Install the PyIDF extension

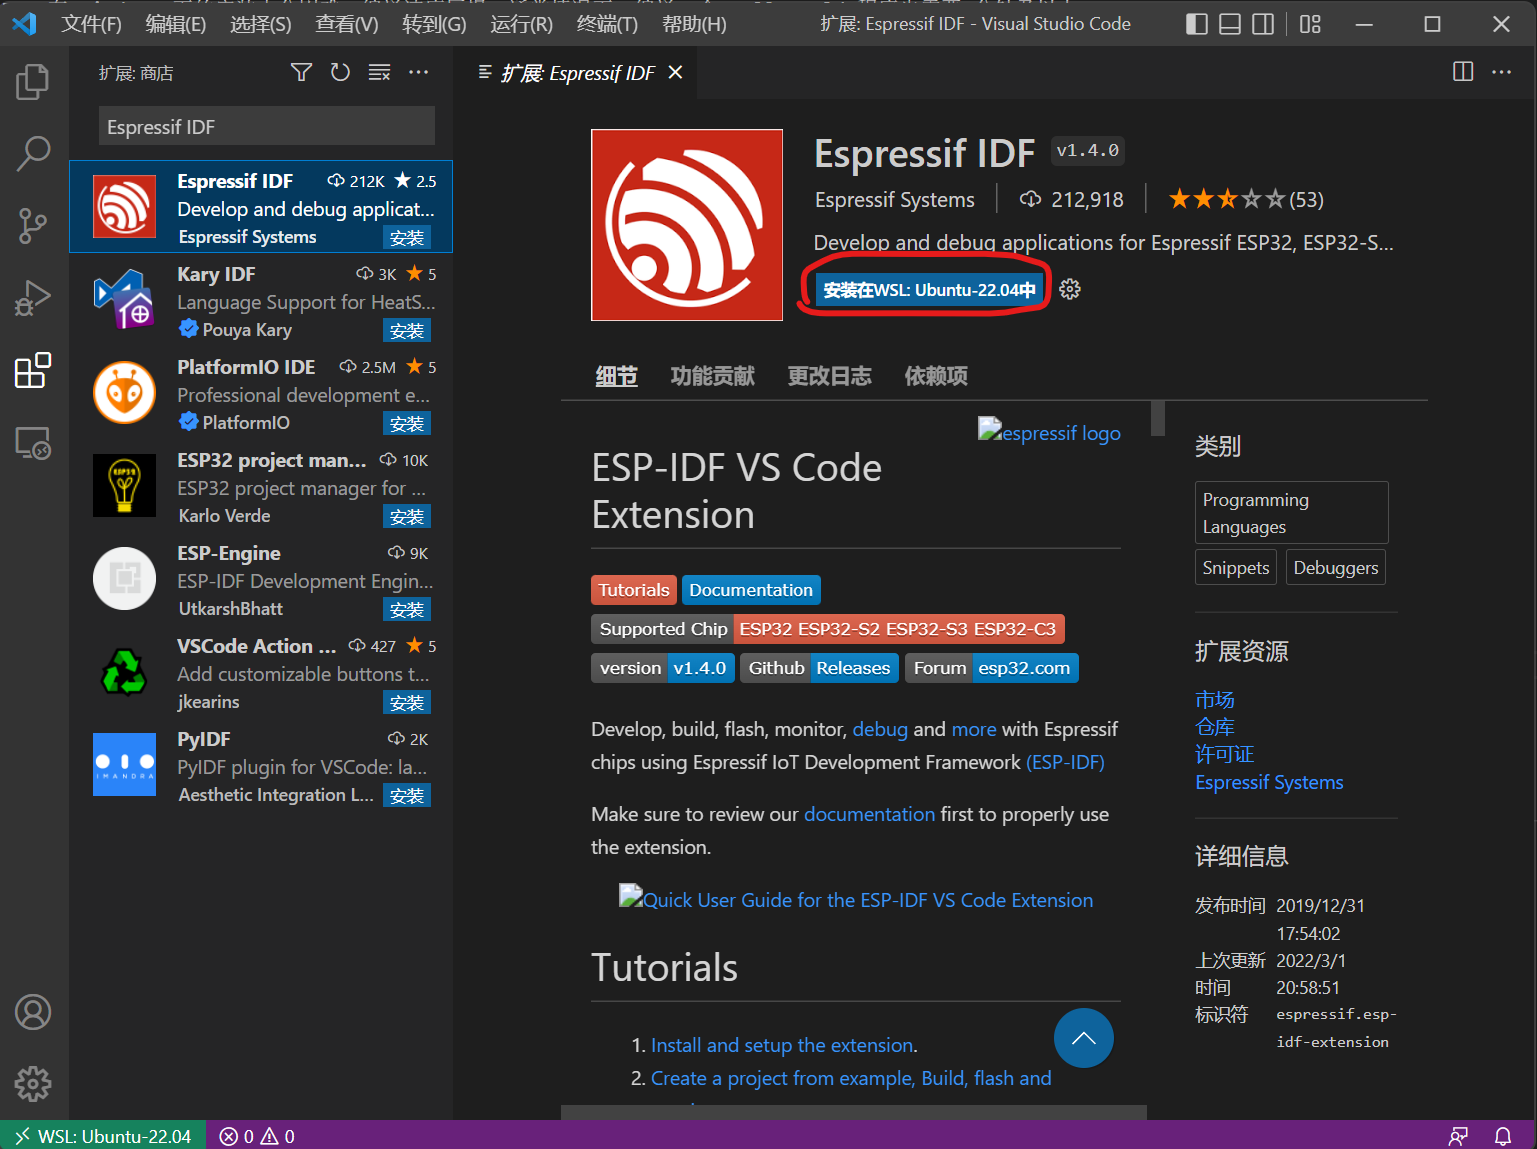(x=407, y=796)
